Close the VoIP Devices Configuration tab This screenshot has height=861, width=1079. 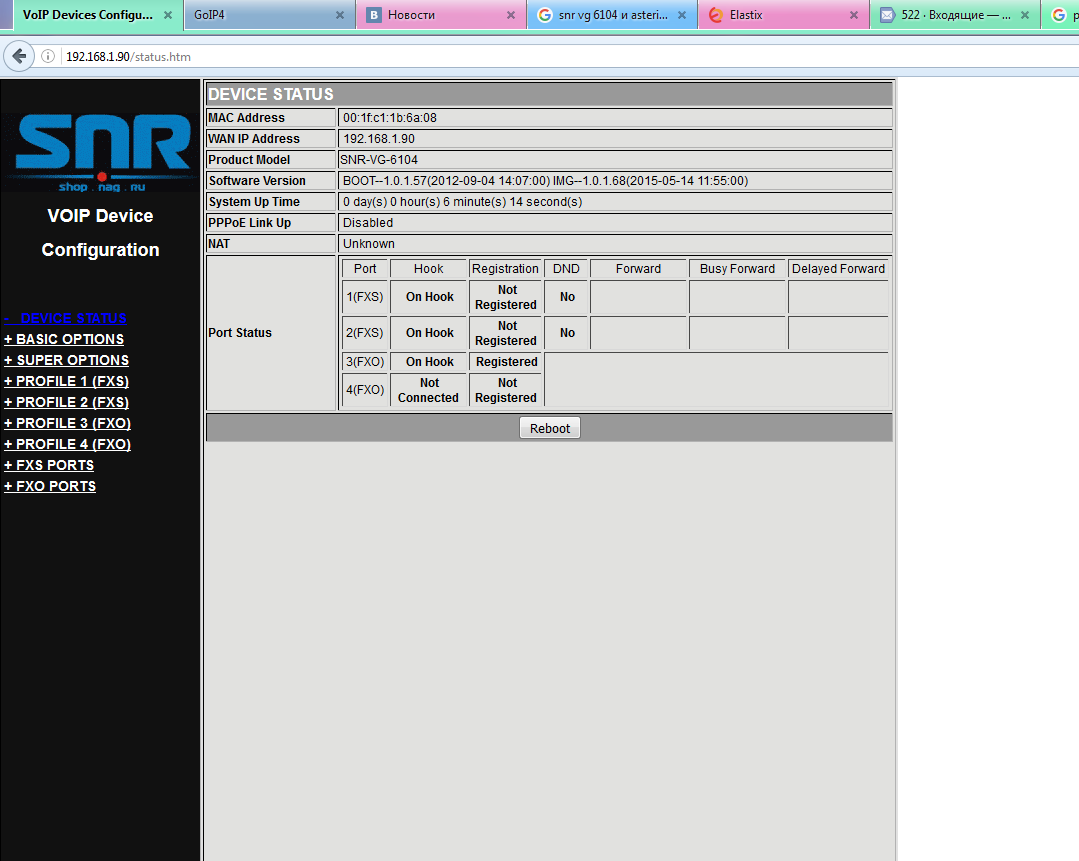pos(168,15)
